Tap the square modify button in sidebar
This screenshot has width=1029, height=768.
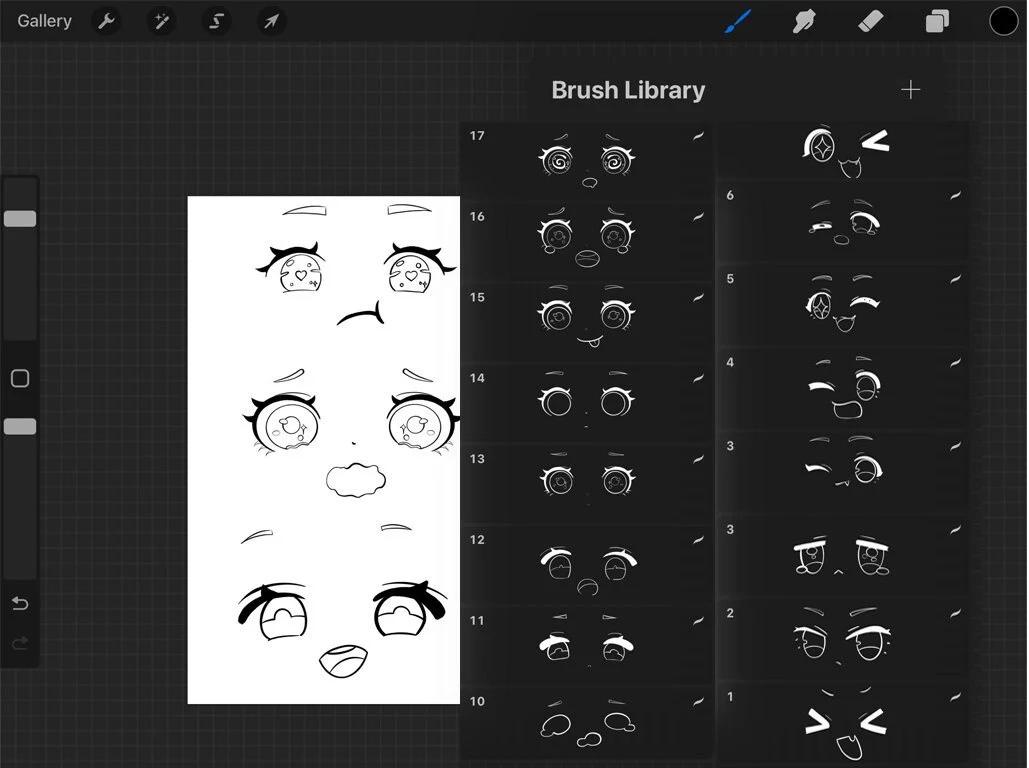(20, 378)
